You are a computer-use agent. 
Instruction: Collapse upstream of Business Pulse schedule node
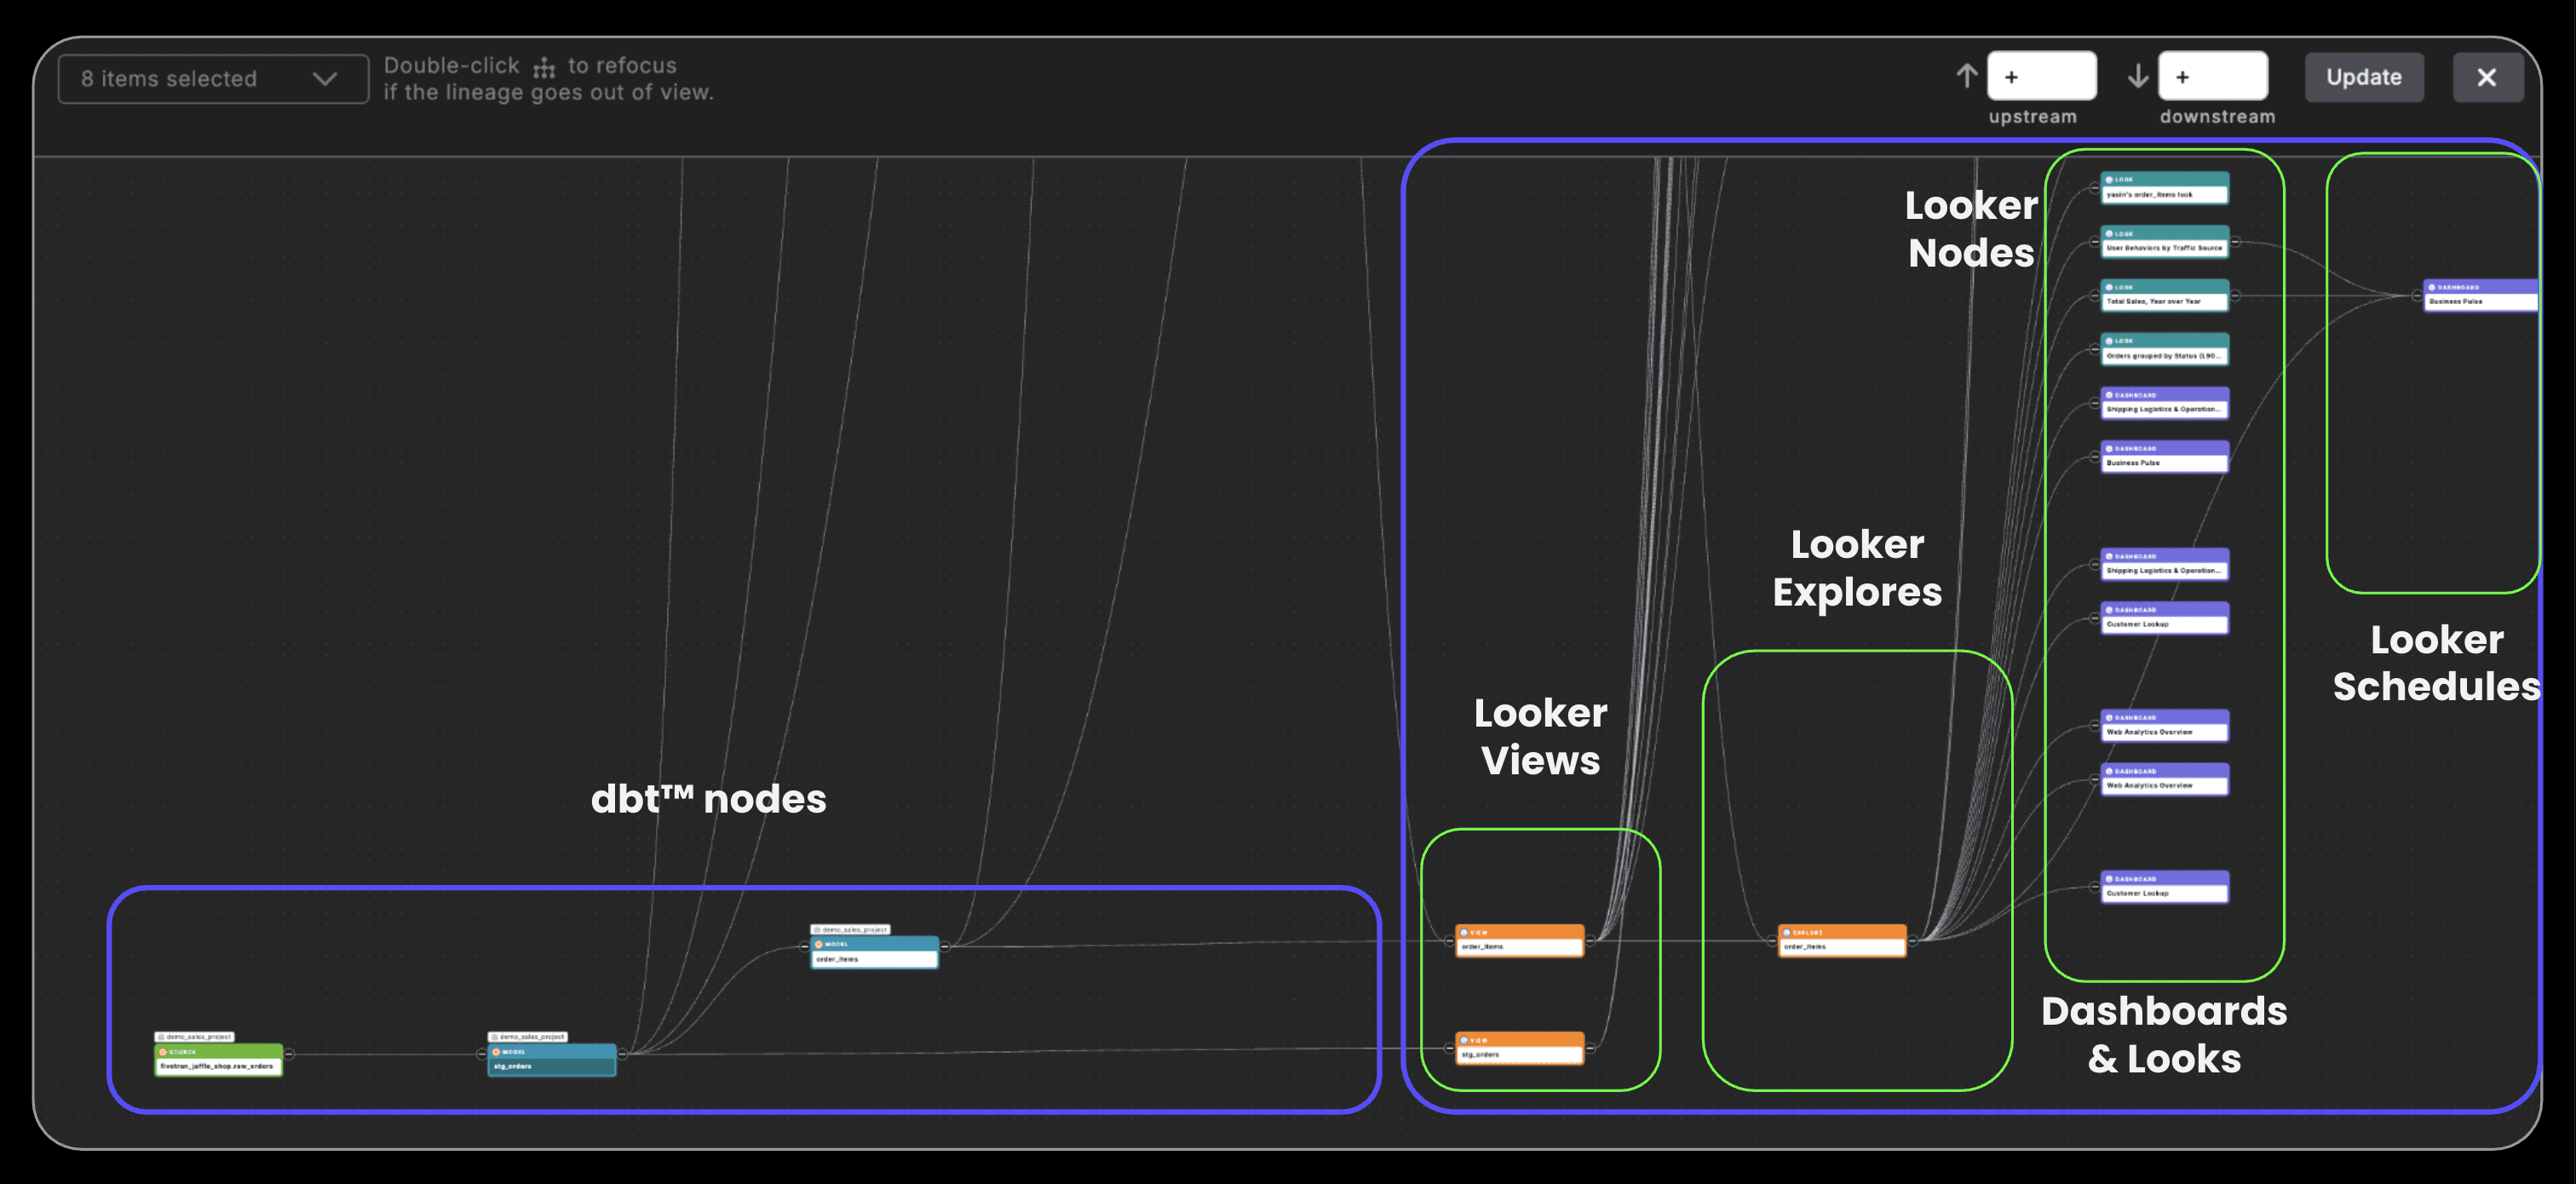pos(2417,296)
